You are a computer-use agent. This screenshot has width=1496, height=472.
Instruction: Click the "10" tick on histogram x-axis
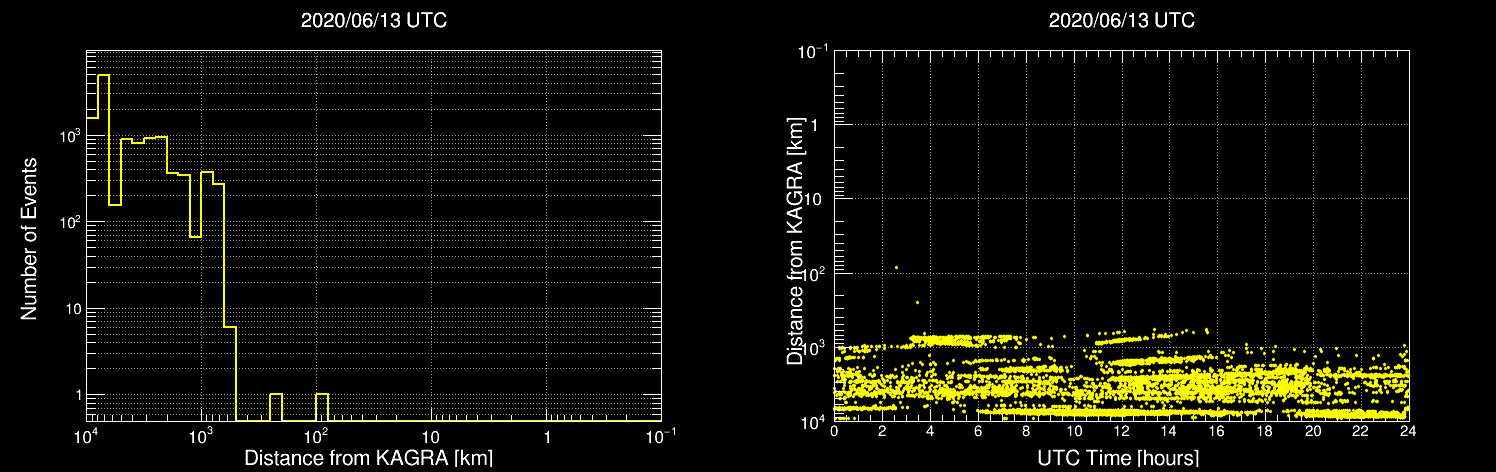pos(431,439)
